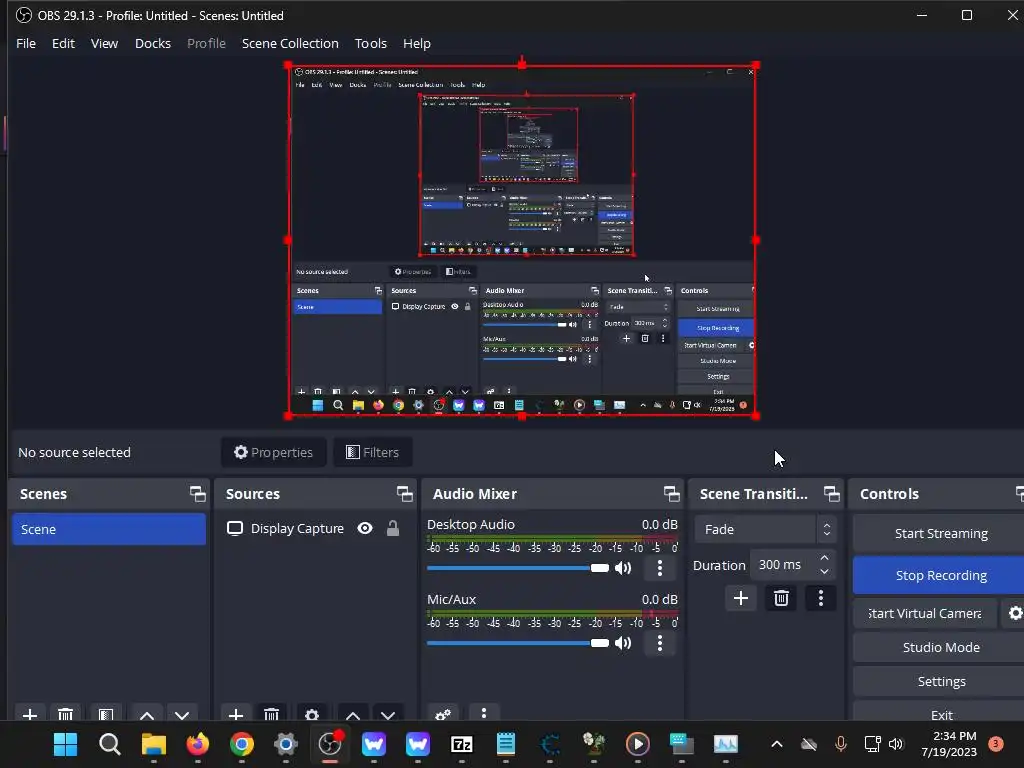Open Audio Mixer three-dot menu

[484, 713]
